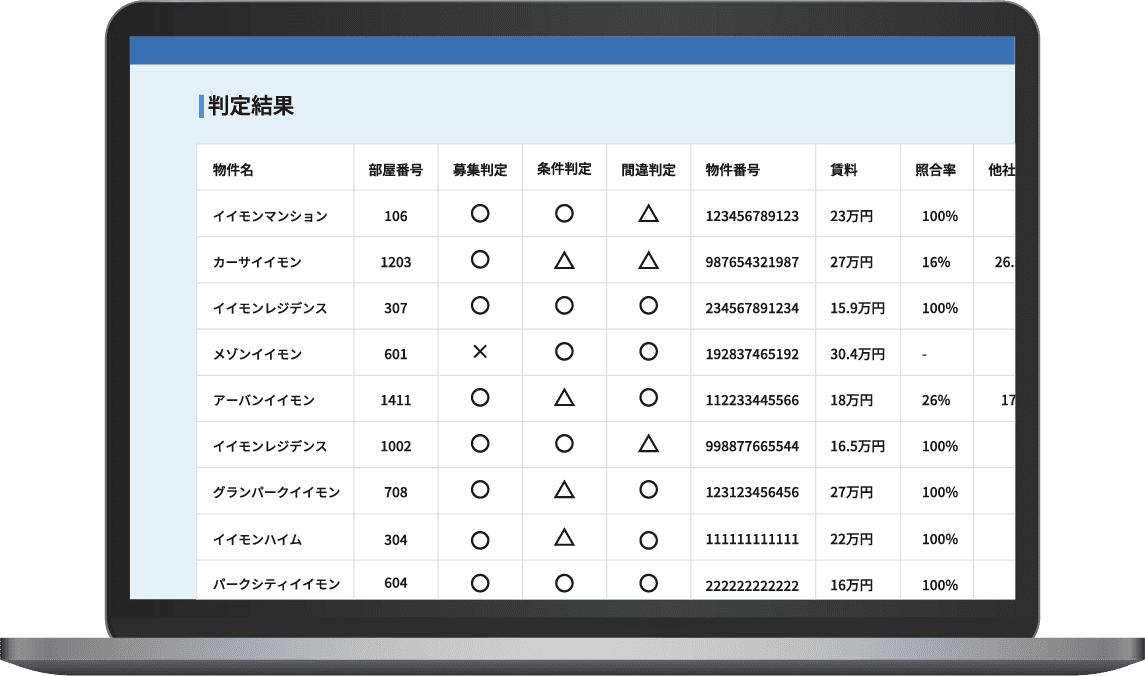This screenshot has width=1145, height=676.
Task: Click the × mark in メゾンイイモン row
Action: (x=480, y=352)
